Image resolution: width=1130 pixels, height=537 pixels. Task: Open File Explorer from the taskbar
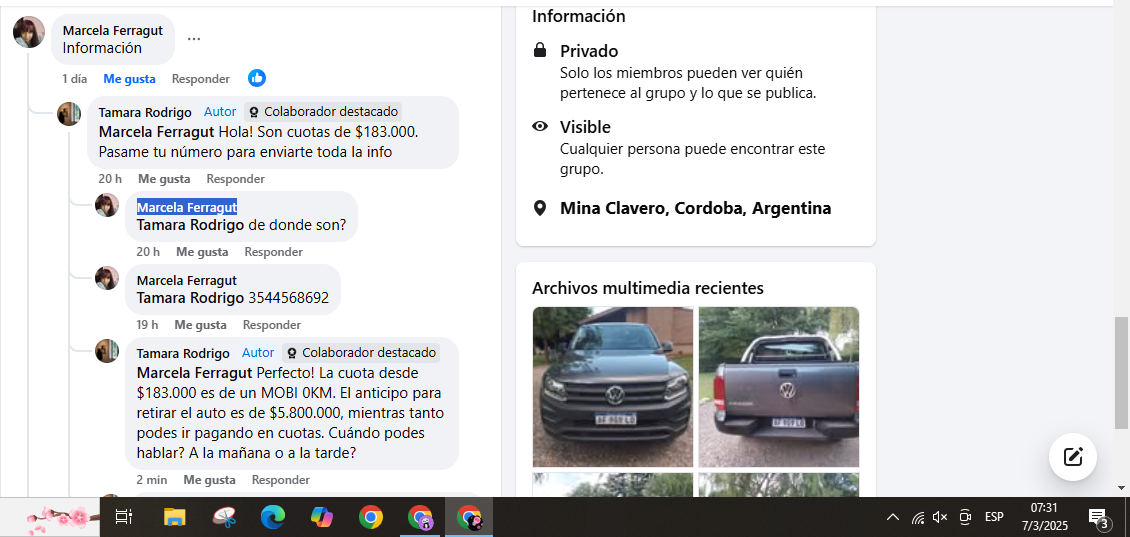click(175, 517)
